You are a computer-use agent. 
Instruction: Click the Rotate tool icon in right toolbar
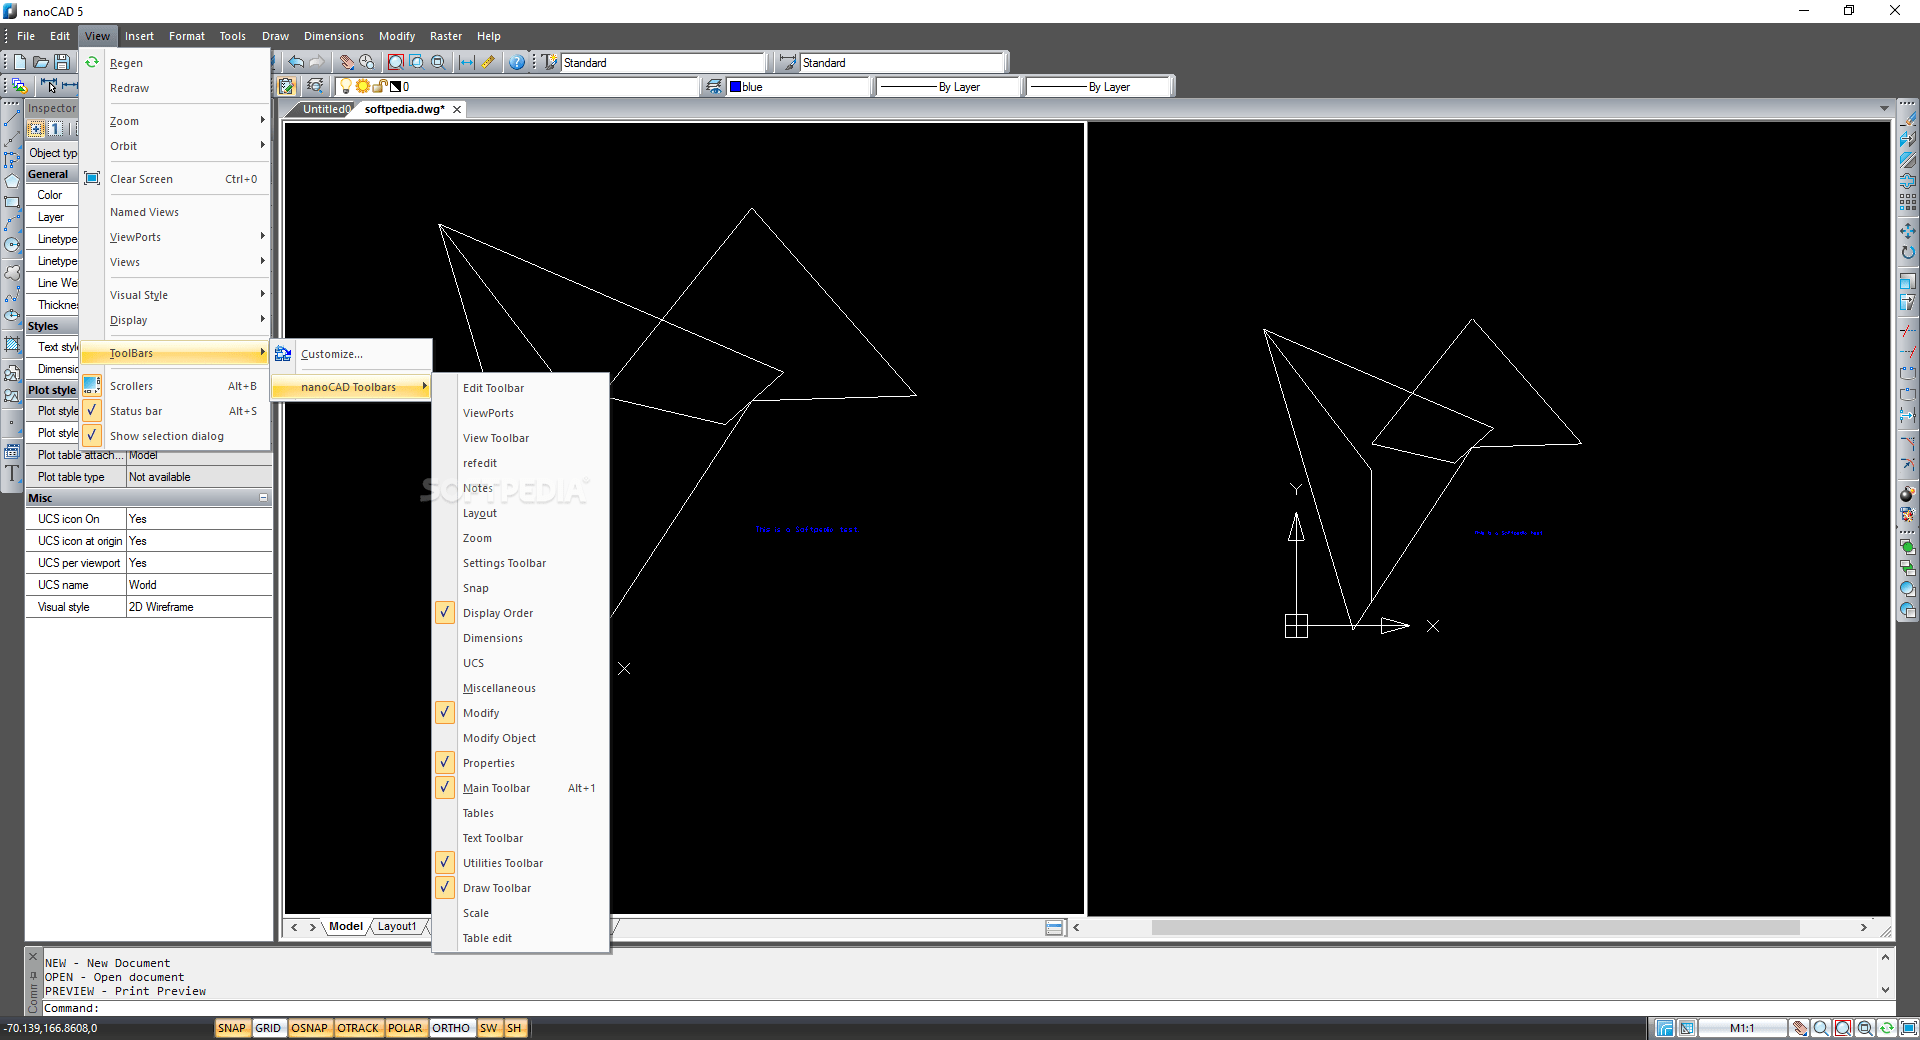click(1908, 252)
